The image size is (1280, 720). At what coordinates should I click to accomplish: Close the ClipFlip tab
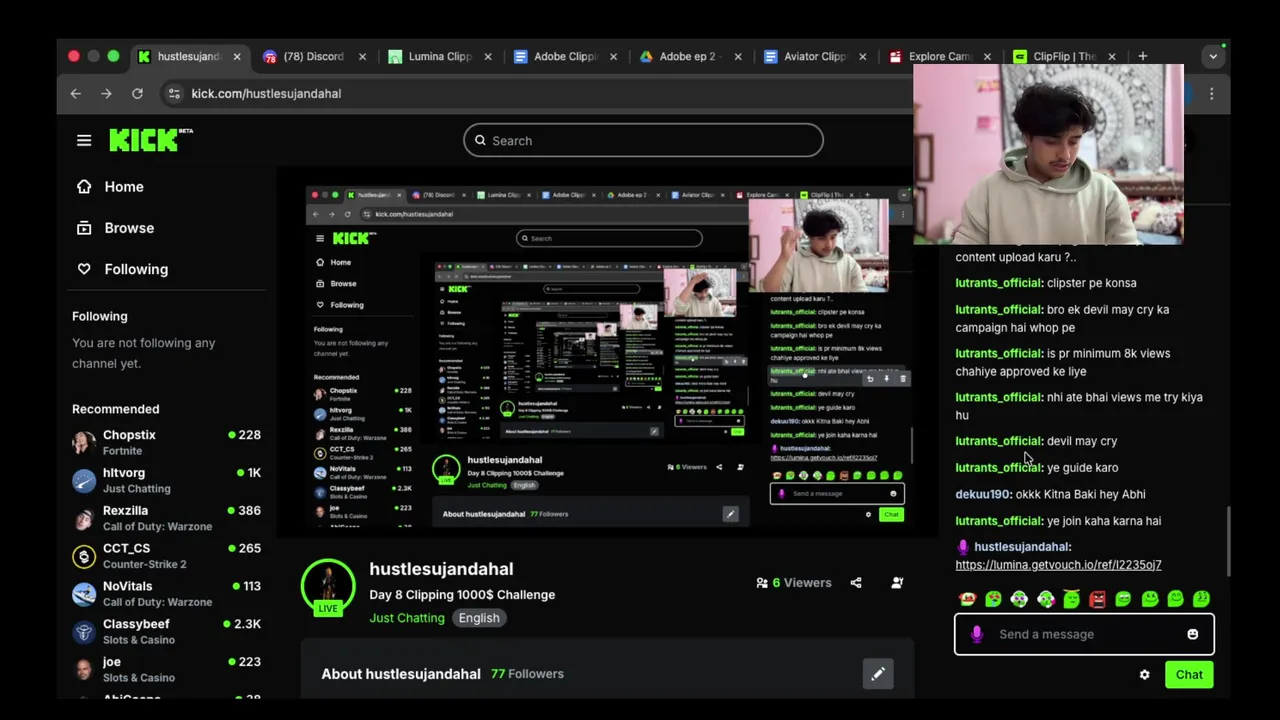tap(1112, 56)
